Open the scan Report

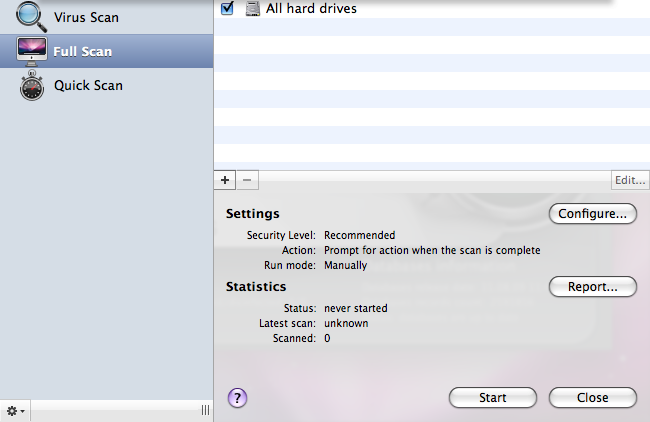coord(593,286)
